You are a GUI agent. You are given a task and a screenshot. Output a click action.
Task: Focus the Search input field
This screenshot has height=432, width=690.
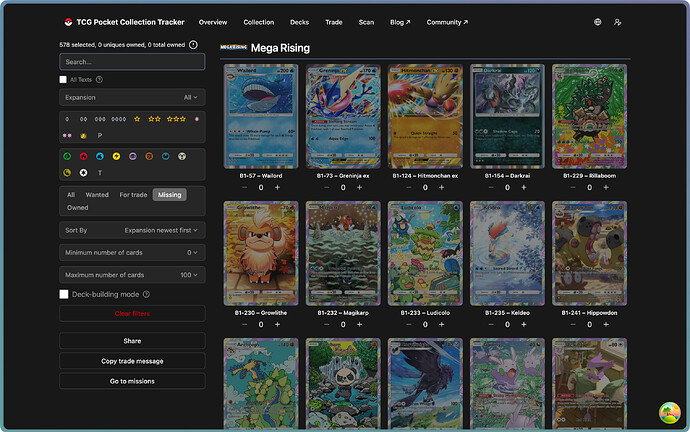132,62
